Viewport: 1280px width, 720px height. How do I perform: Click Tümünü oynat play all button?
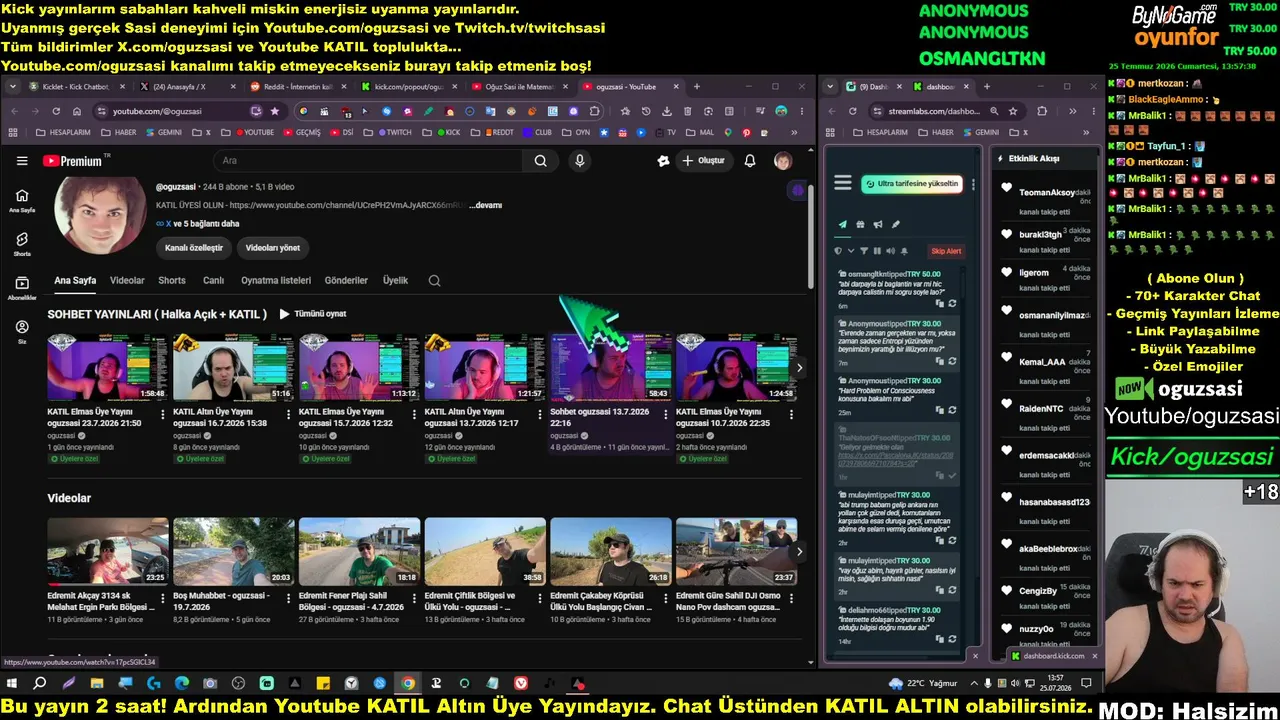coord(313,314)
